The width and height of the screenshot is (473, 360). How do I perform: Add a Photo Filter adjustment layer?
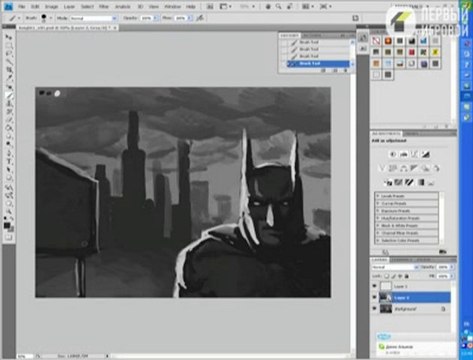(x=425, y=168)
